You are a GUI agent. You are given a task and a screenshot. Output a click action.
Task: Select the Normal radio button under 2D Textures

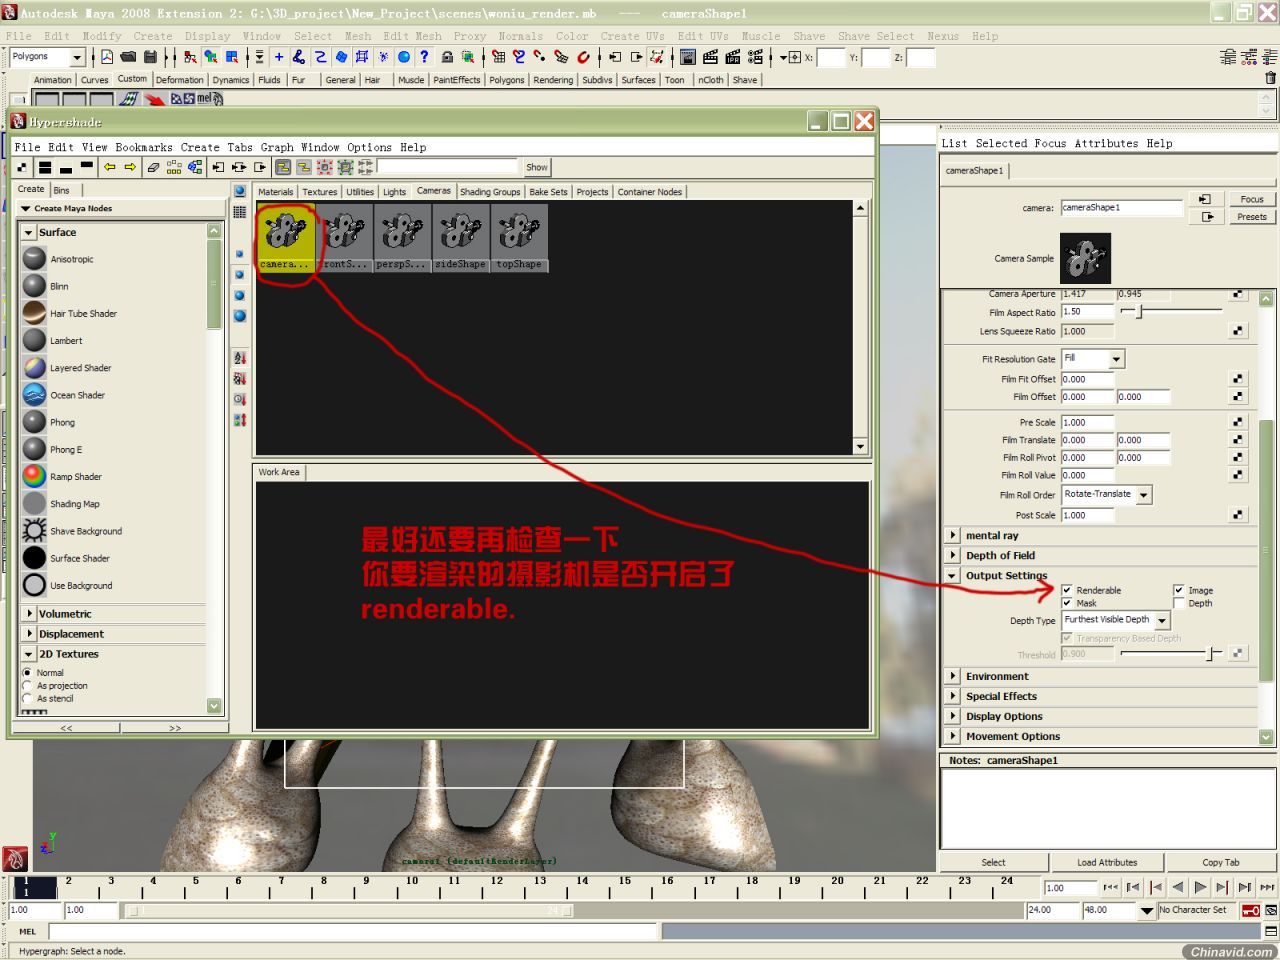point(27,673)
